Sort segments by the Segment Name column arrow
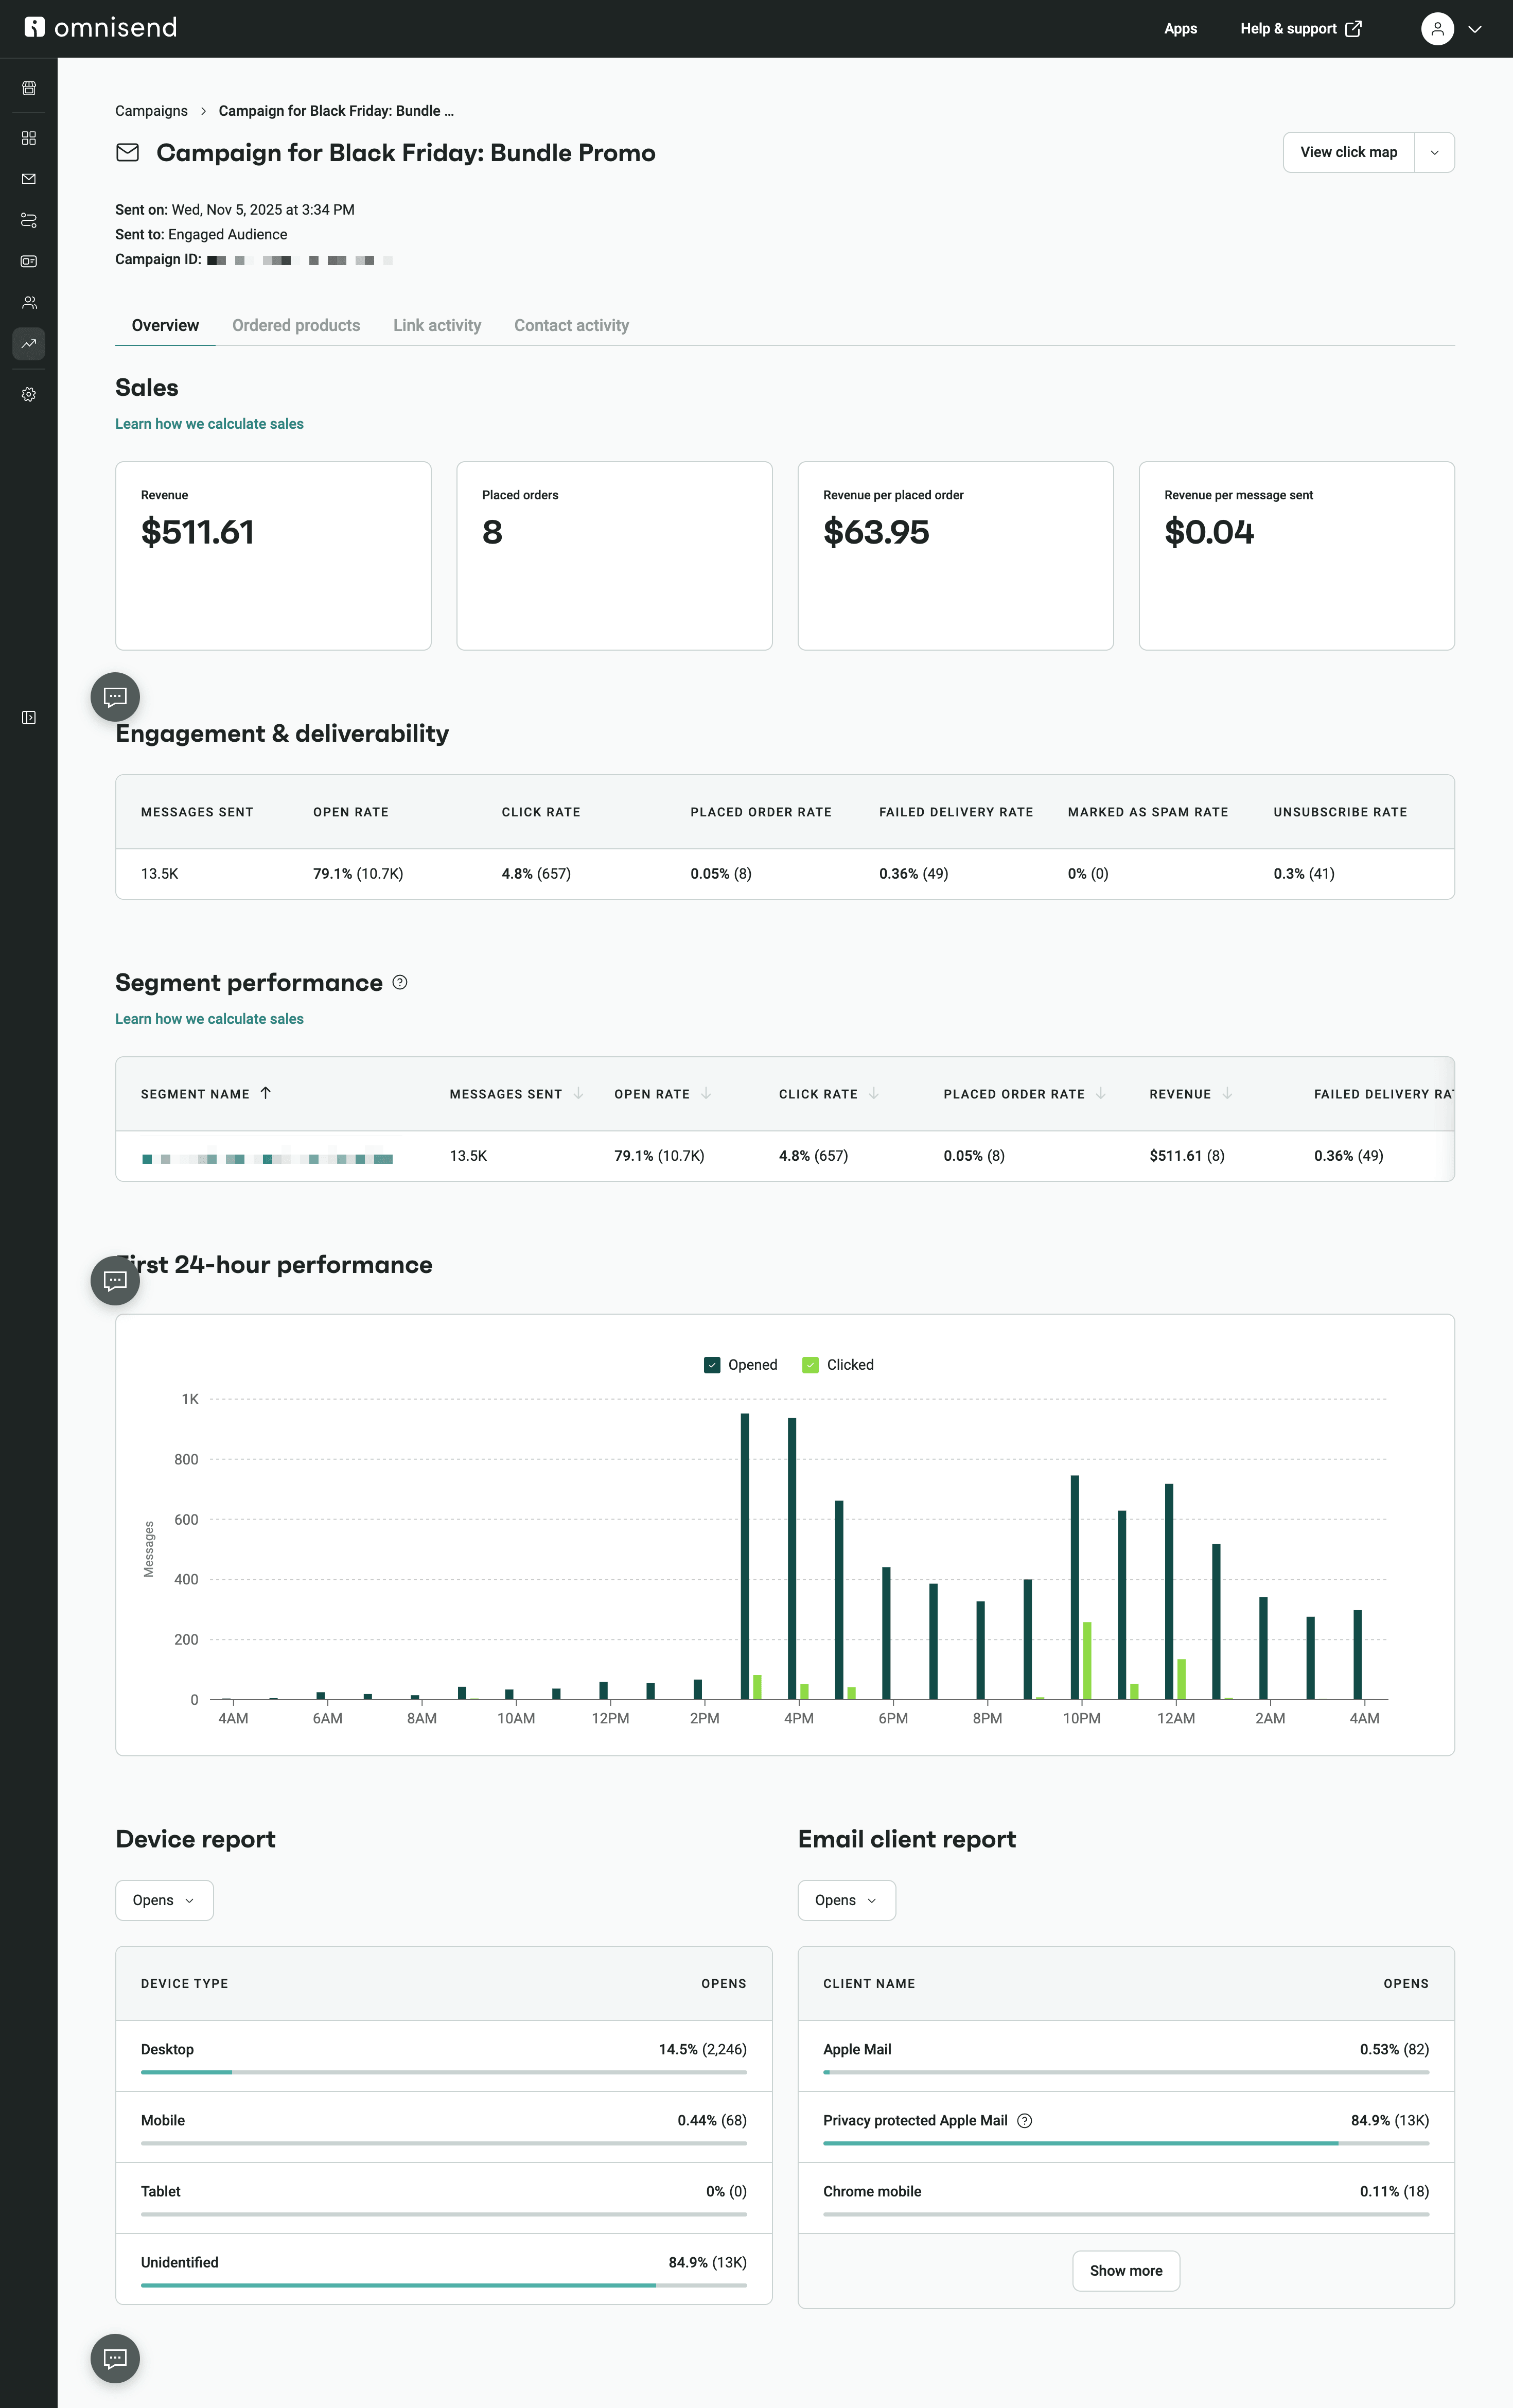The height and width of the screenshot is (2408, 1513). click(x=266, y=1093)
